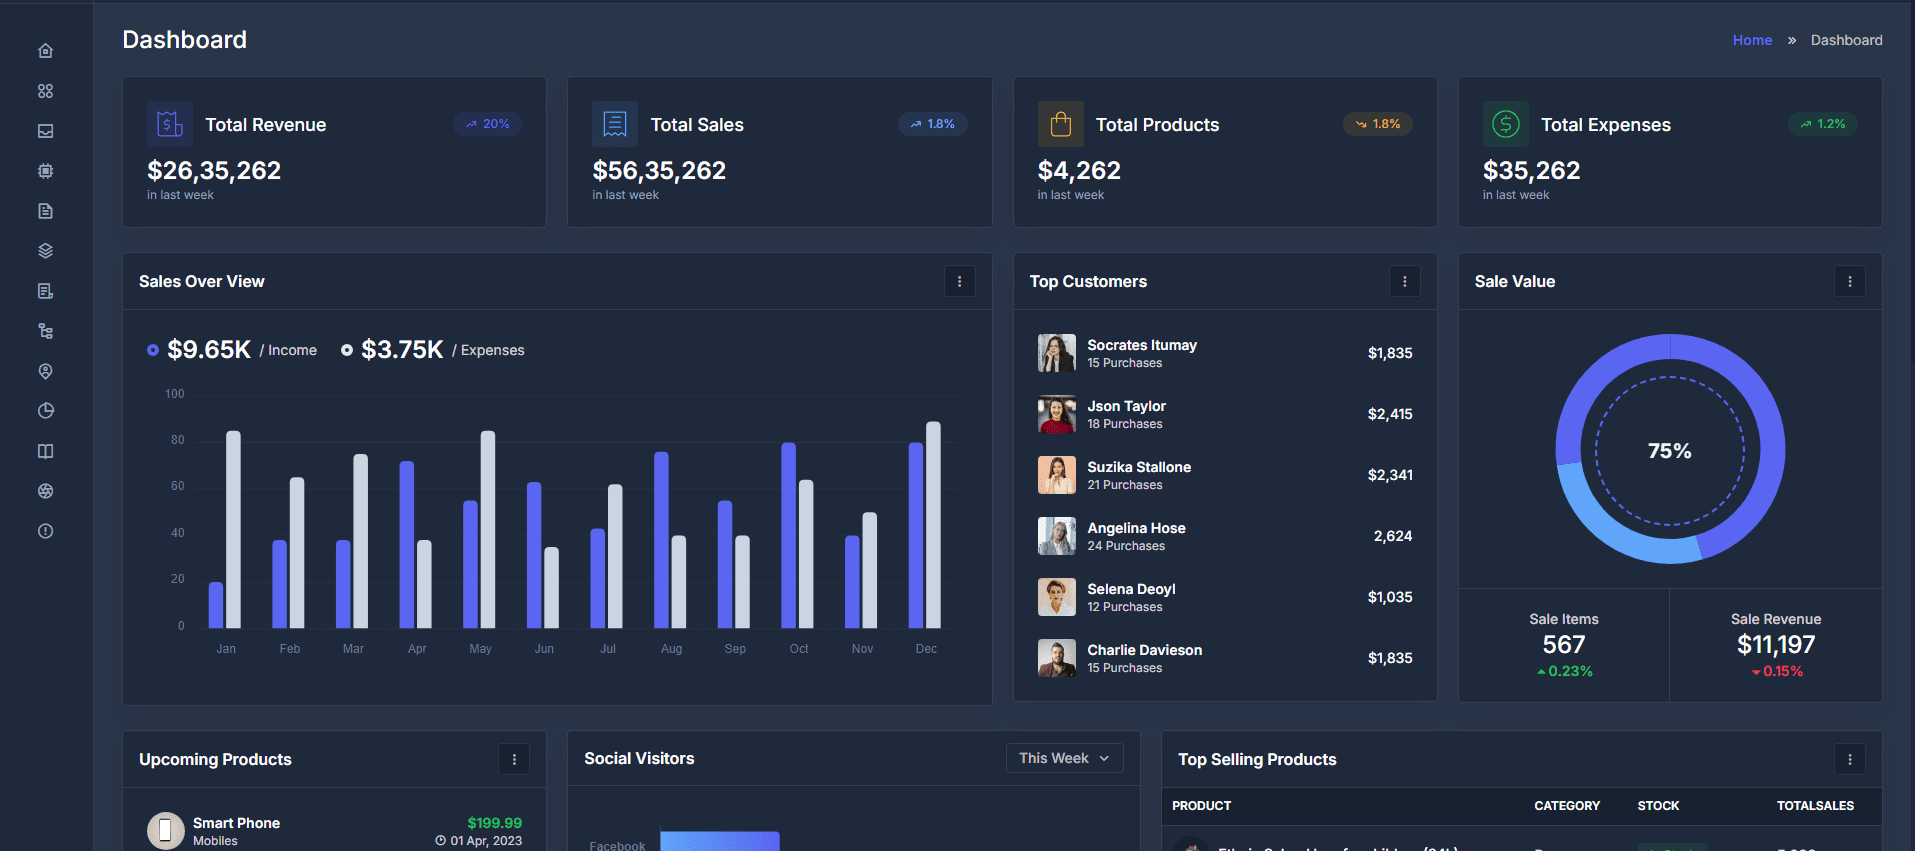The height and width of the screenshot is (851, 1915).
Task: Click the home icon in sidebar
Action: [x=45, y=51]
